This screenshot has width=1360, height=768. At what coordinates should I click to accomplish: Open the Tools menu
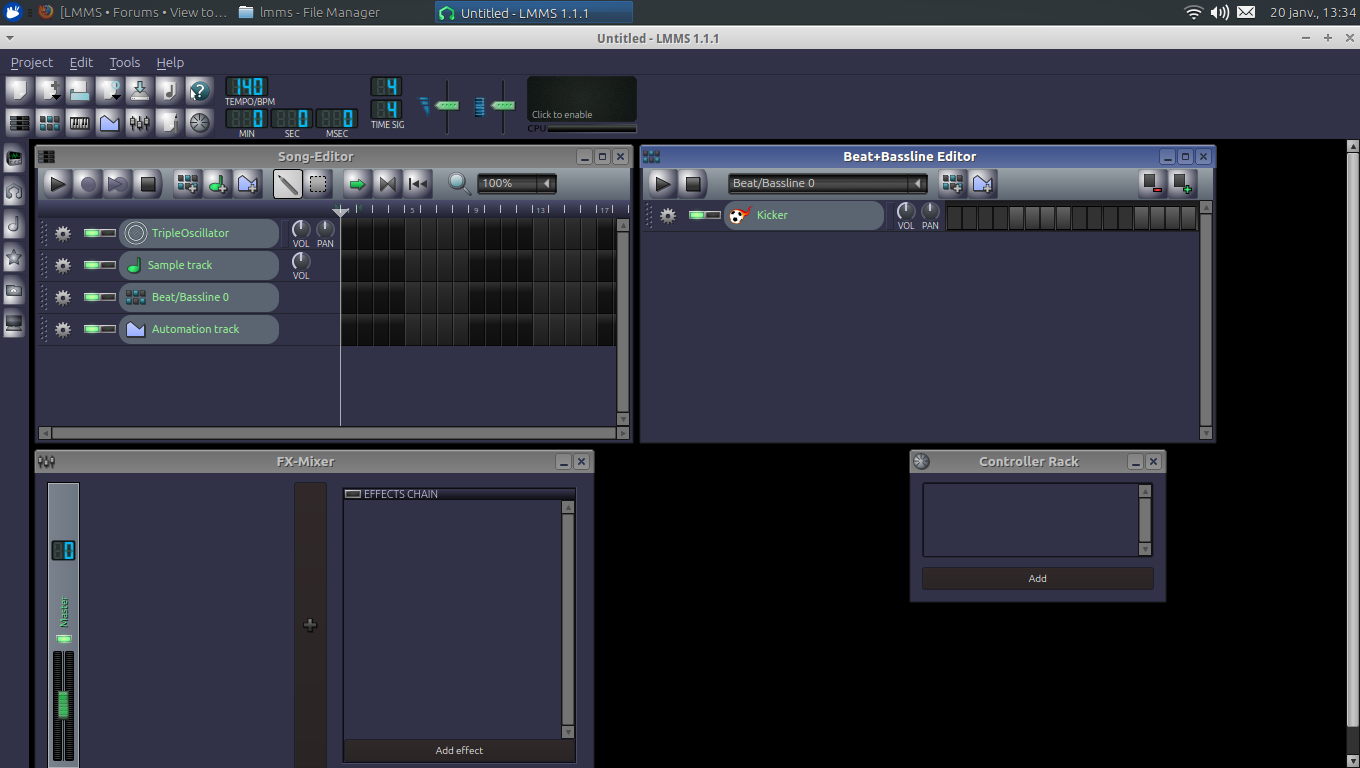click(124, 62)
